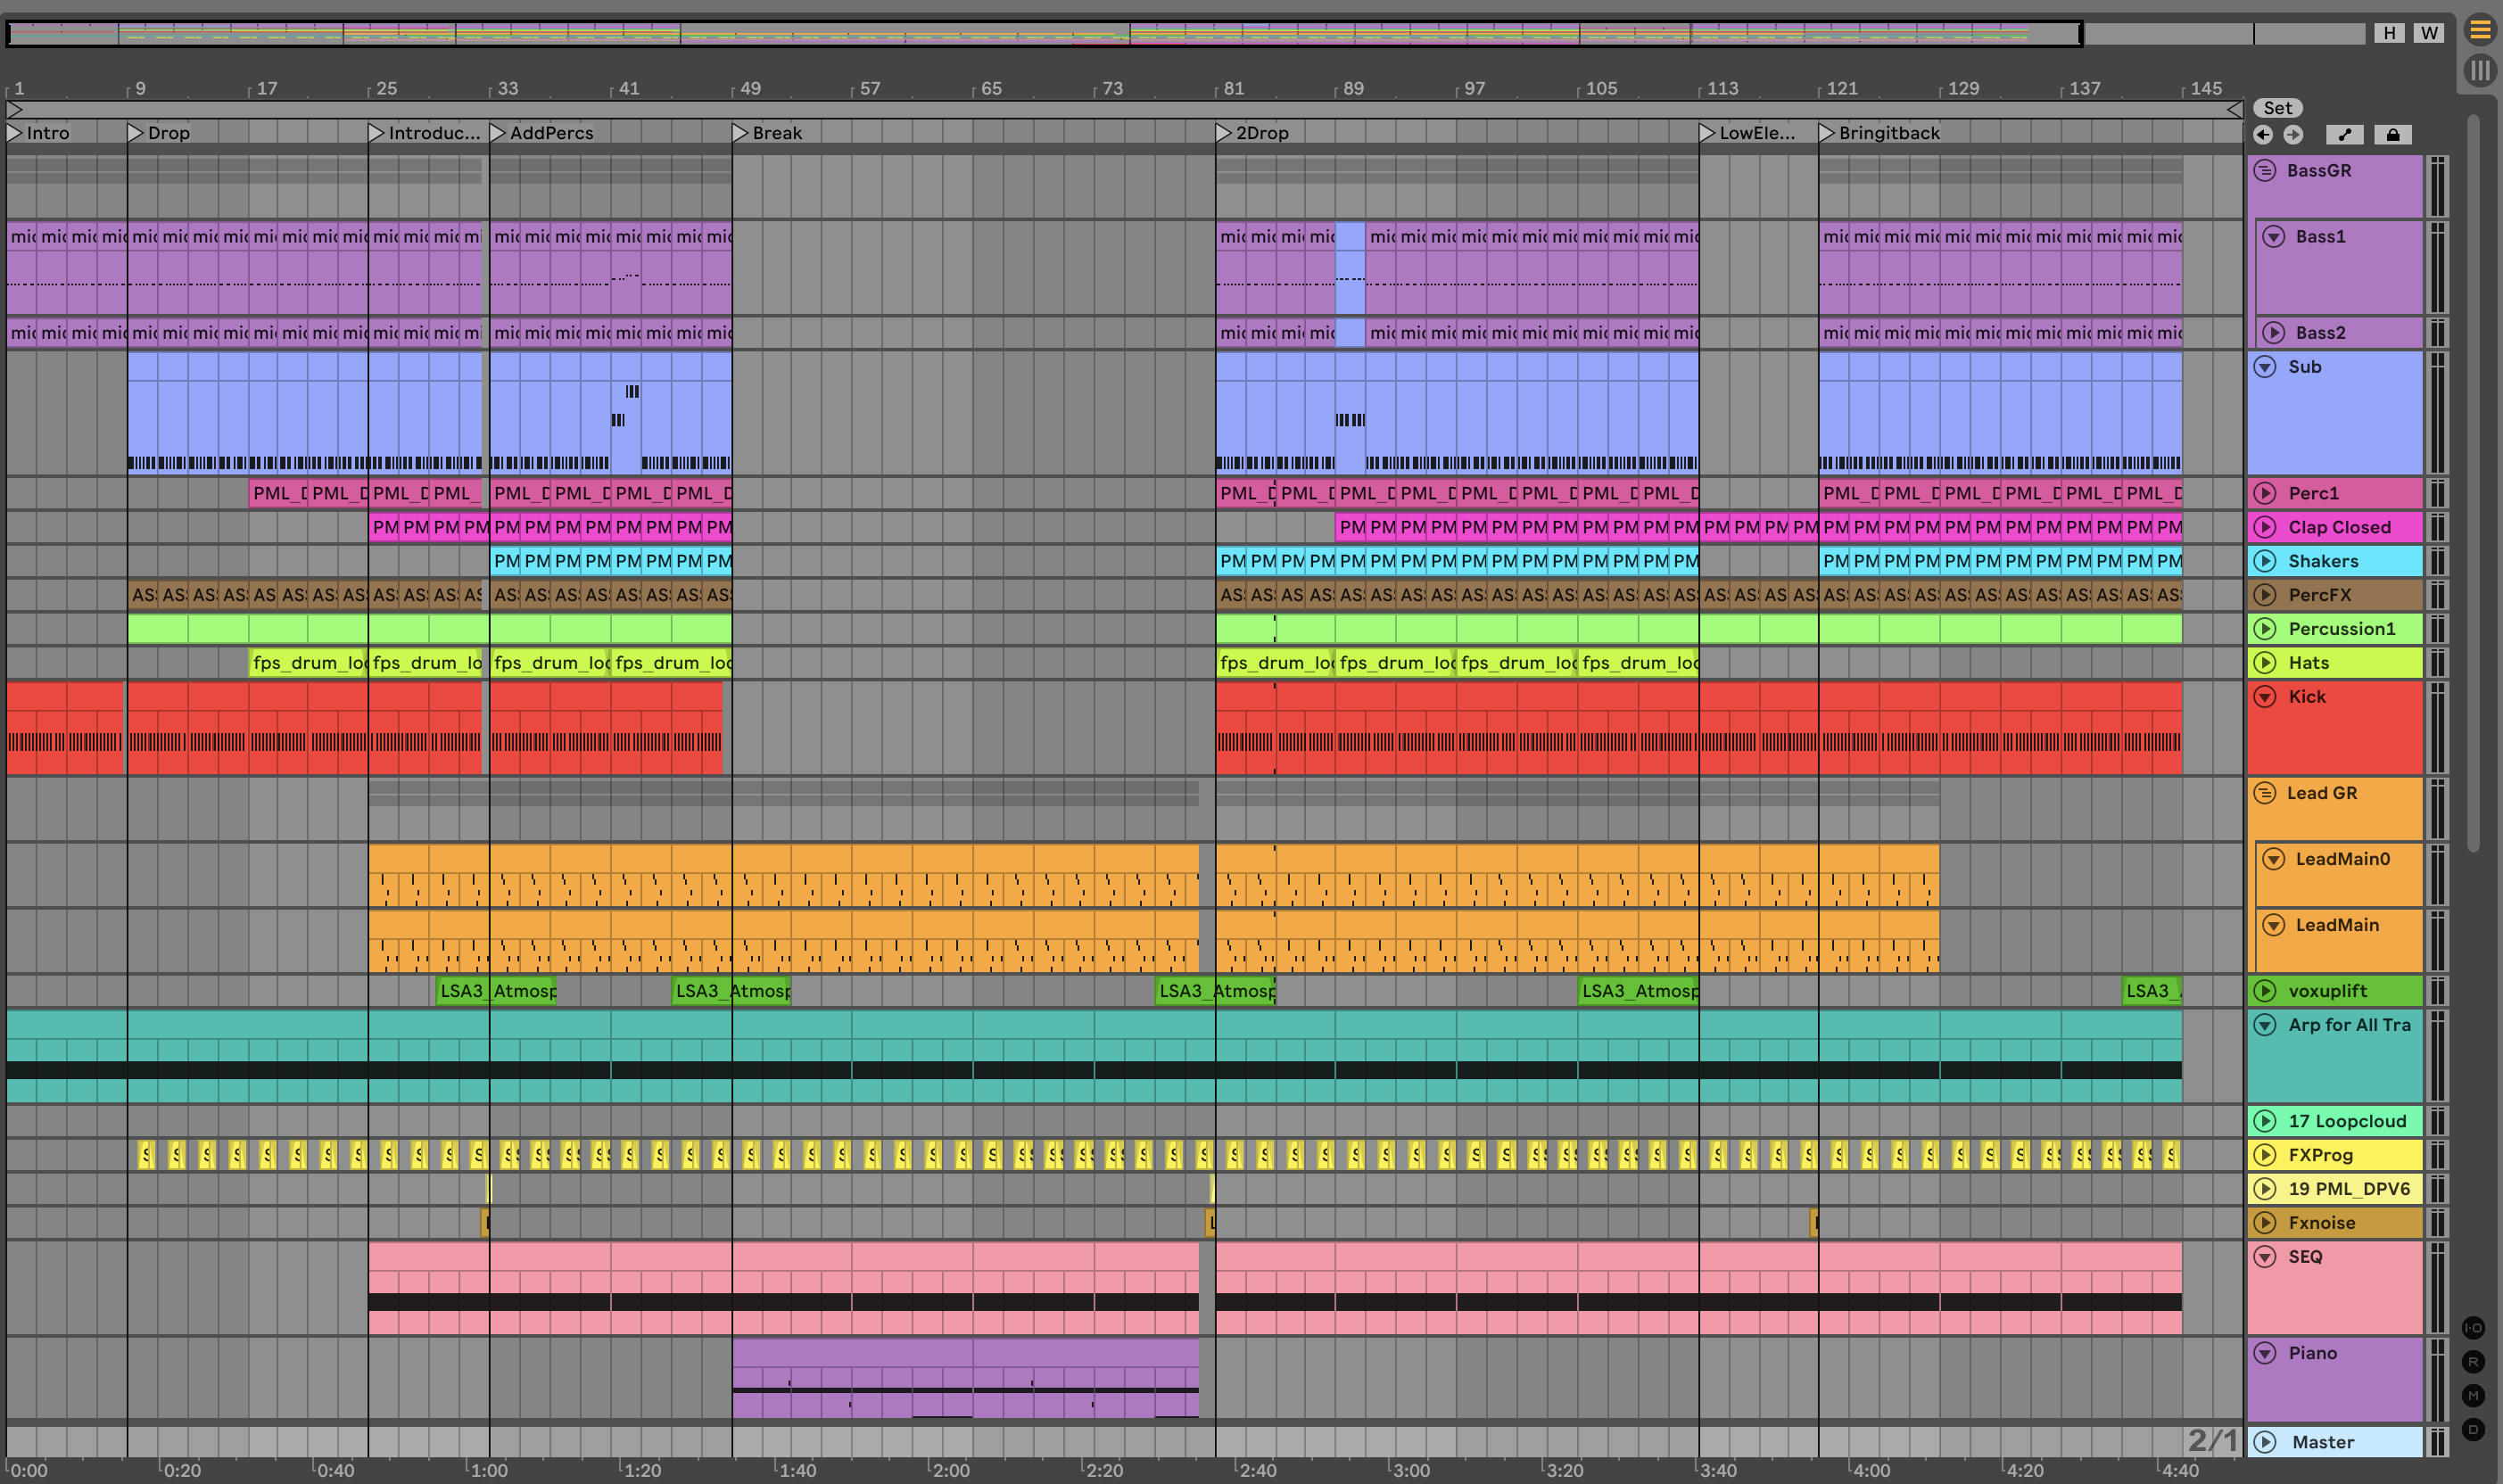
Task: Toggle the Mixer (M) section visibility
Action: coord(2473,1396)
